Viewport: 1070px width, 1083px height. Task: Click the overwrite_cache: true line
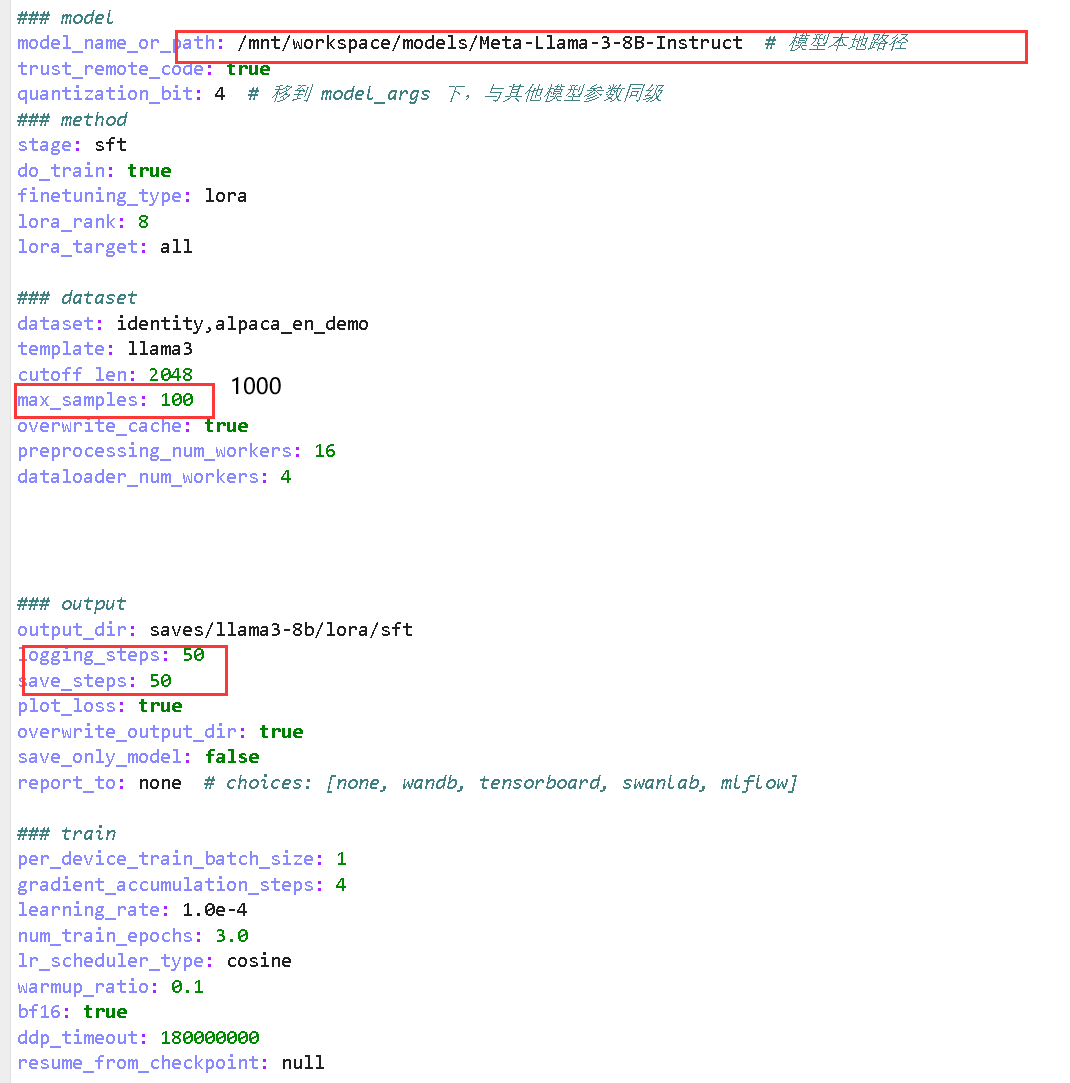133,425
